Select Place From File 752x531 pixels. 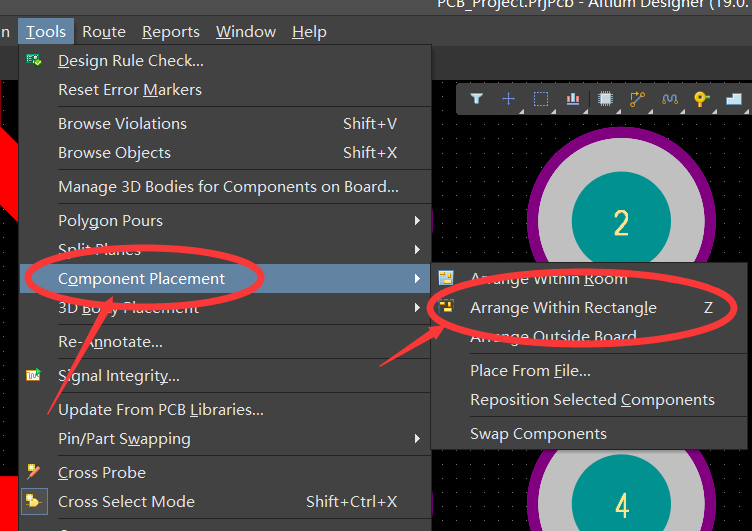click(589, 371)
